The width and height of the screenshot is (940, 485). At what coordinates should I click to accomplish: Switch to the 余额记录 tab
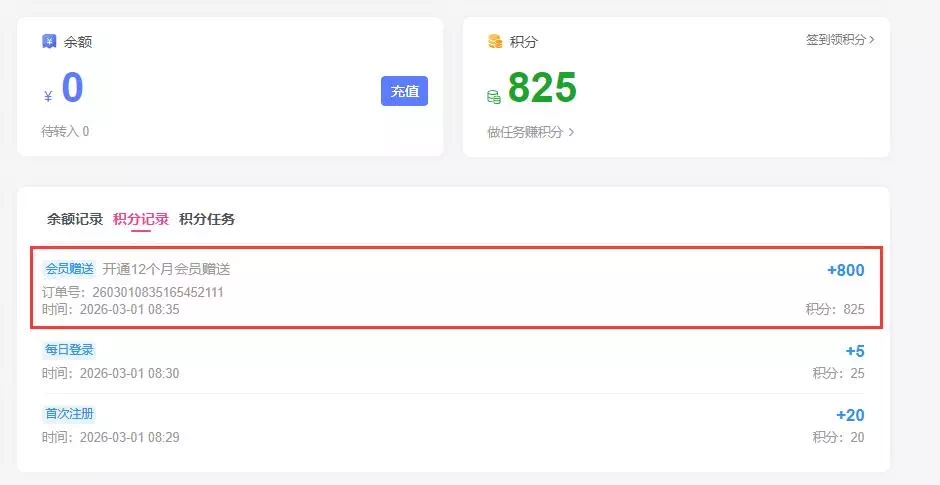(75, 219)
